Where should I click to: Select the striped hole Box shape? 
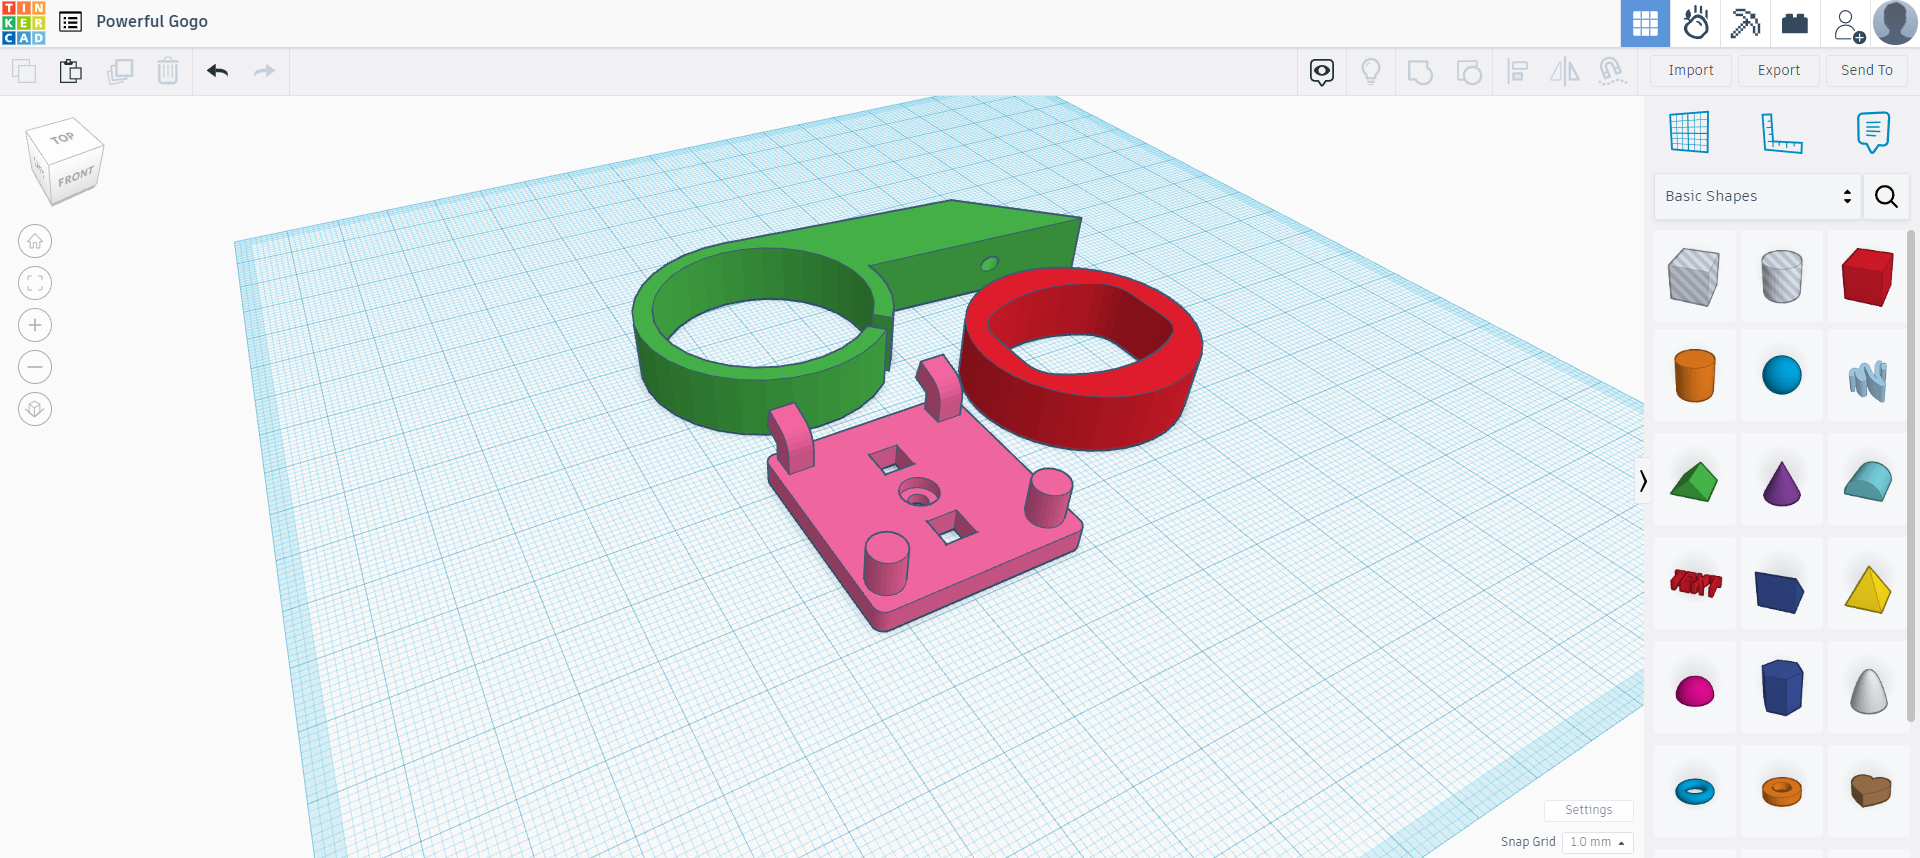pos(1694,277)
